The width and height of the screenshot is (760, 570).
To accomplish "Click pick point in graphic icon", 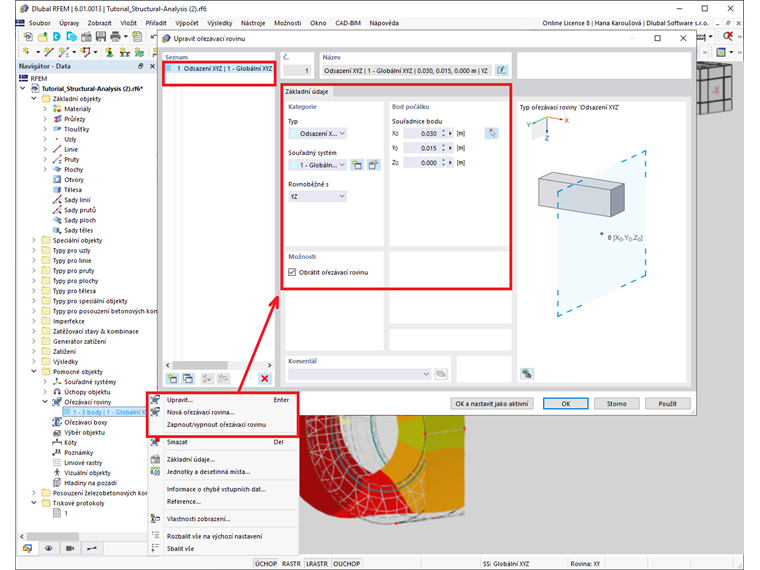I will click(492, 133).
